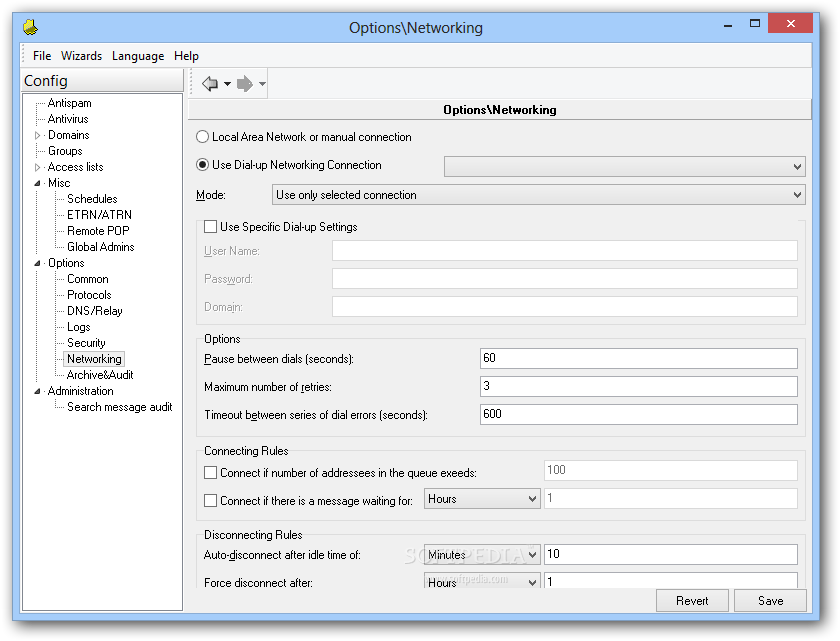
Task: Open Global Admins under Misc
Action: pos(101,247)
